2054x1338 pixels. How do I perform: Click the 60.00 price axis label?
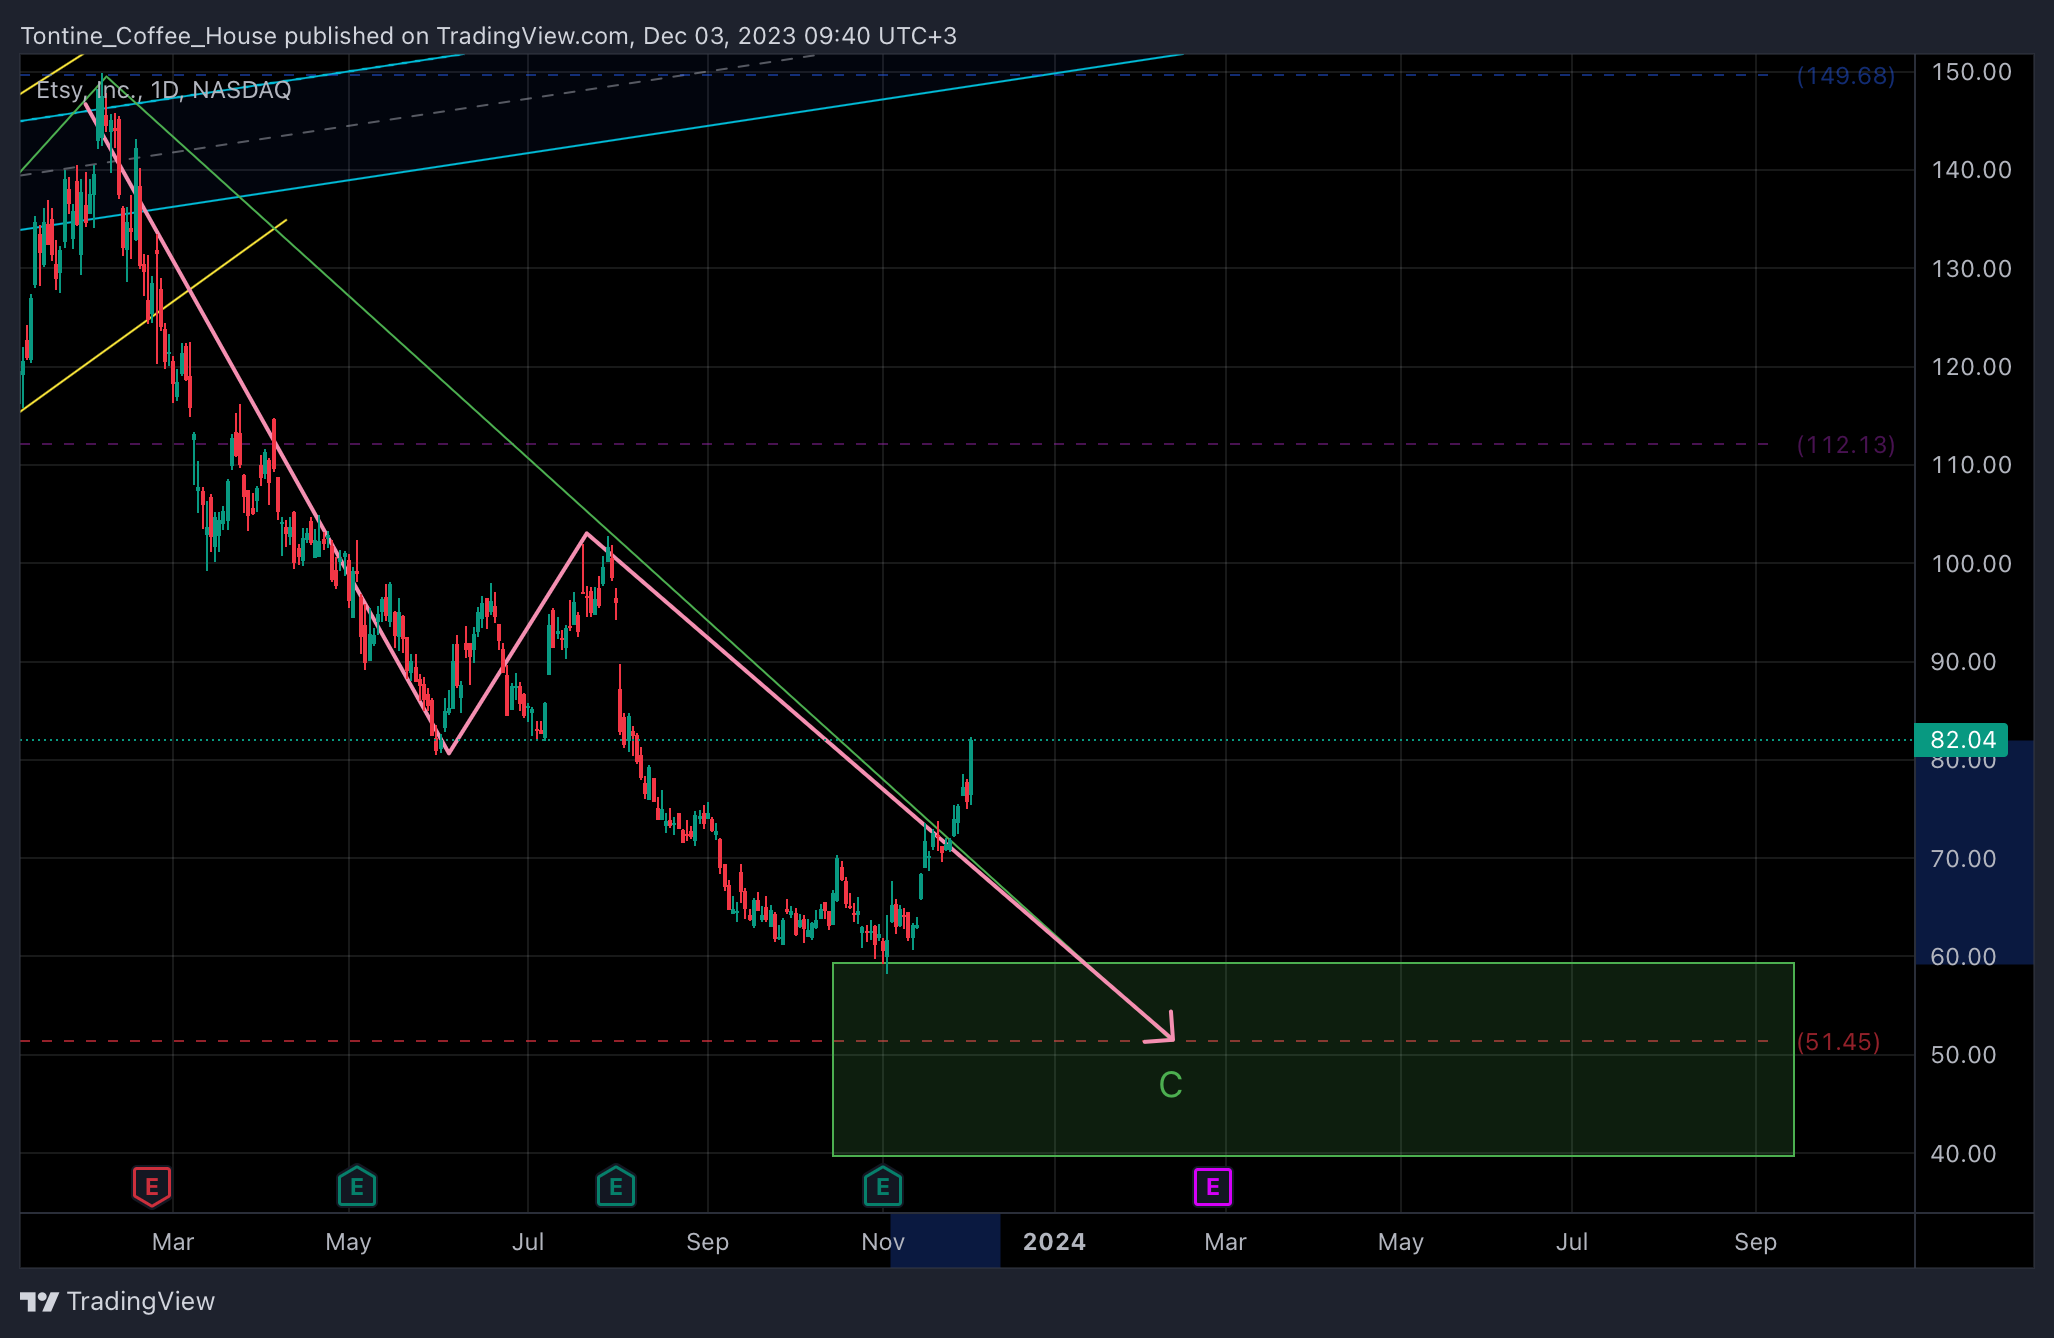tap(1963, 957)
